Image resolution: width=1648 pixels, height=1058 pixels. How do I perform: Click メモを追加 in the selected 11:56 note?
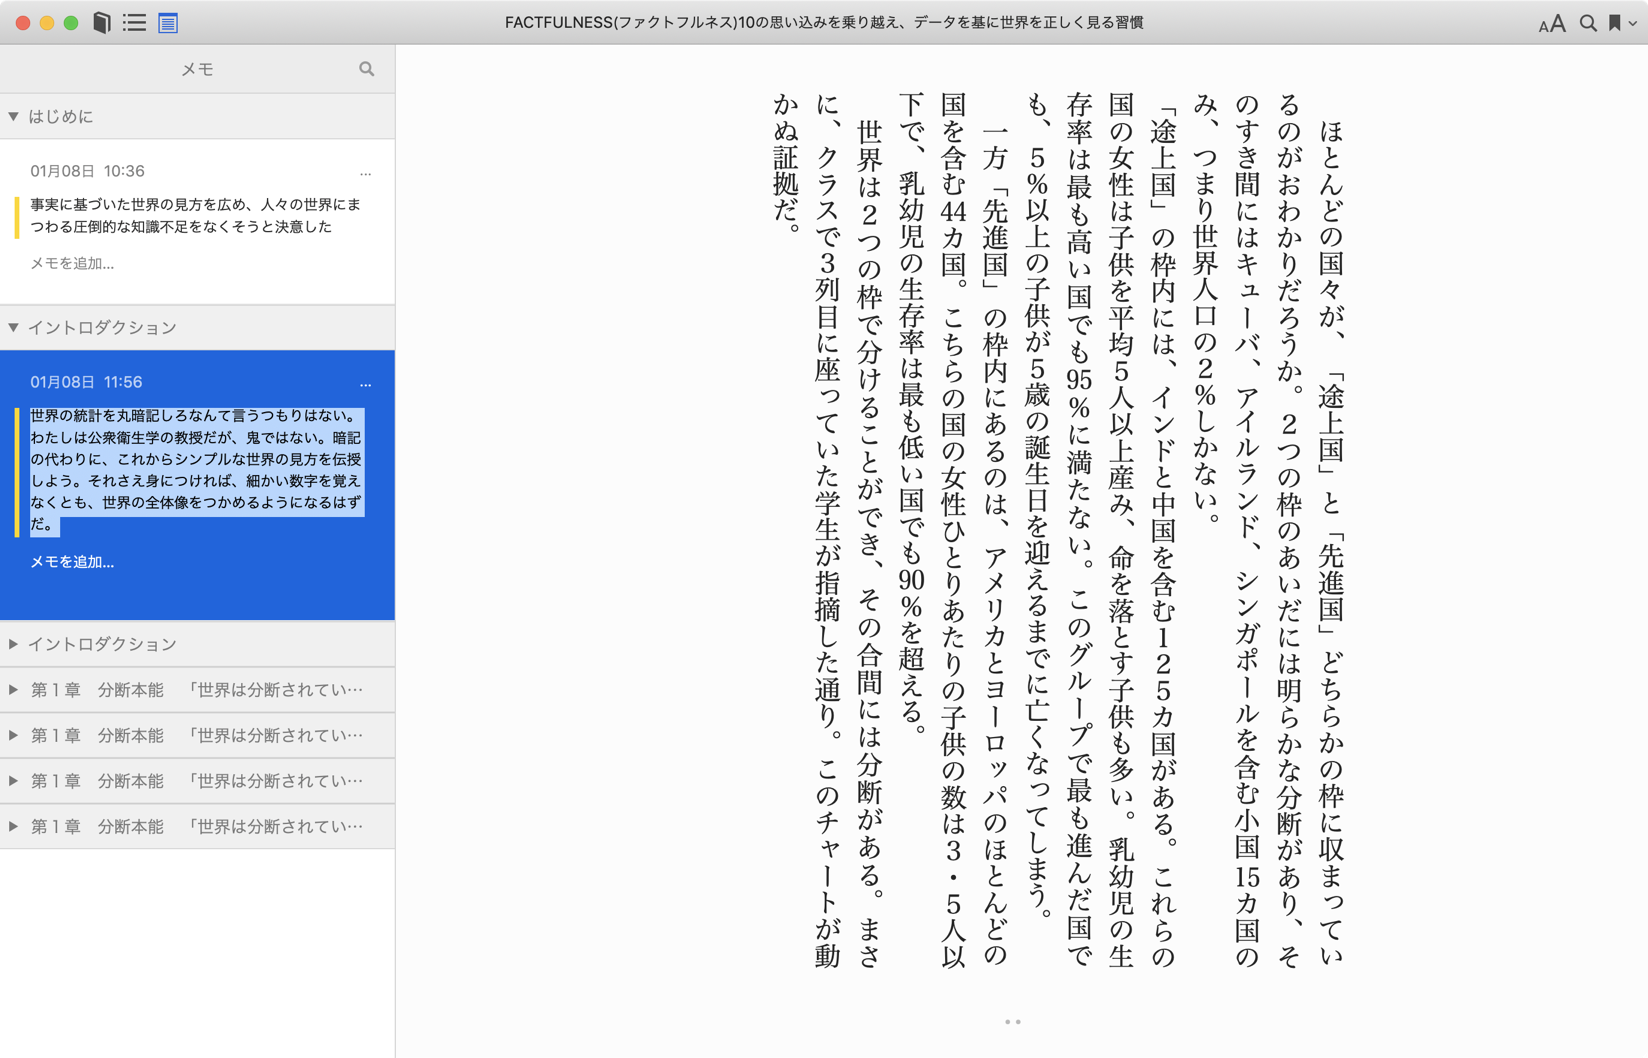72,562
